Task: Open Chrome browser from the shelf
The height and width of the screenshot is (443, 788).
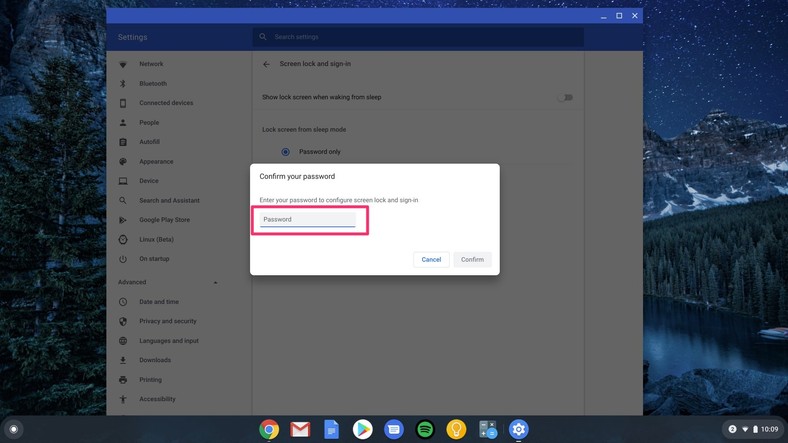Action: (269, 429)
